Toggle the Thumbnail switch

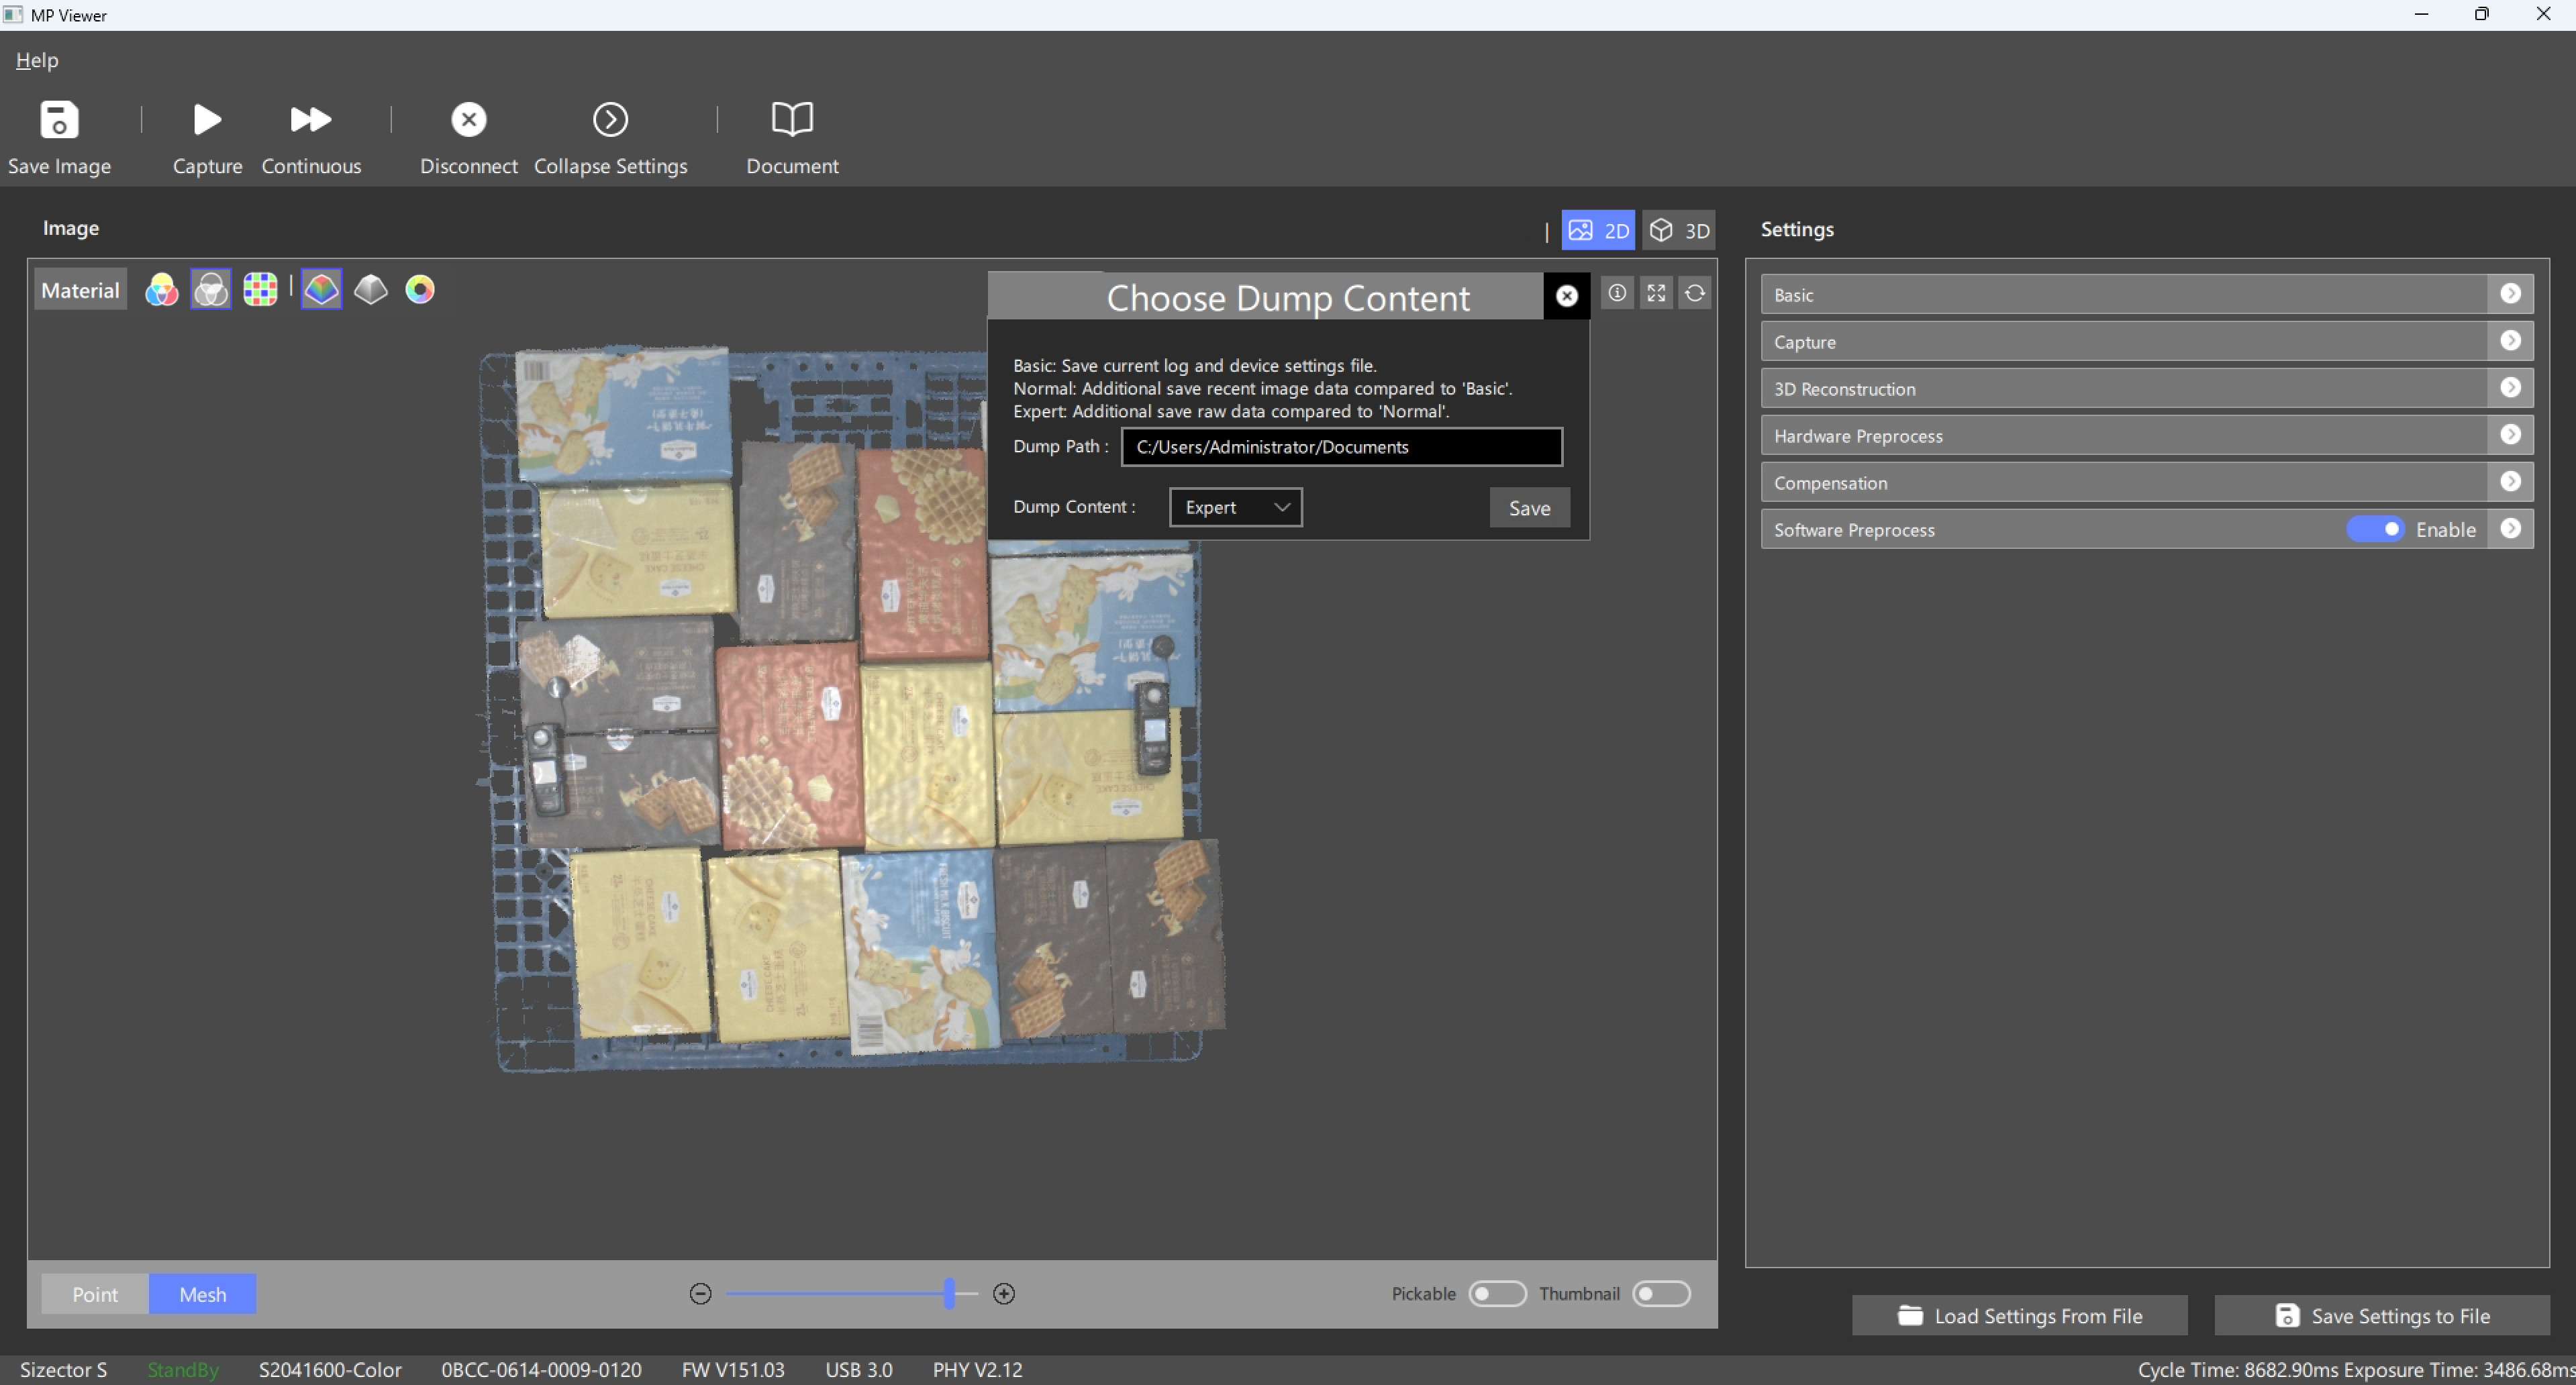coord(1661,1294)
